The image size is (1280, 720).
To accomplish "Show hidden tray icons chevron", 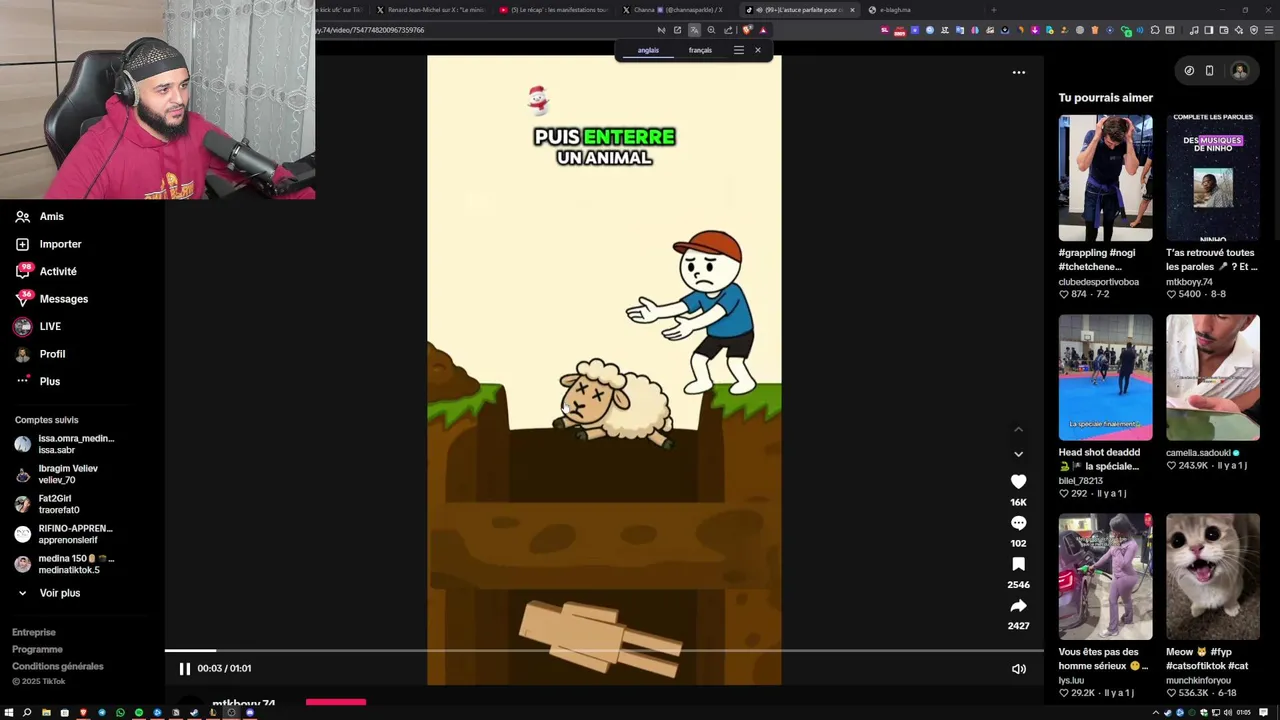I will pyautogui.click(x=1156, y=713).
